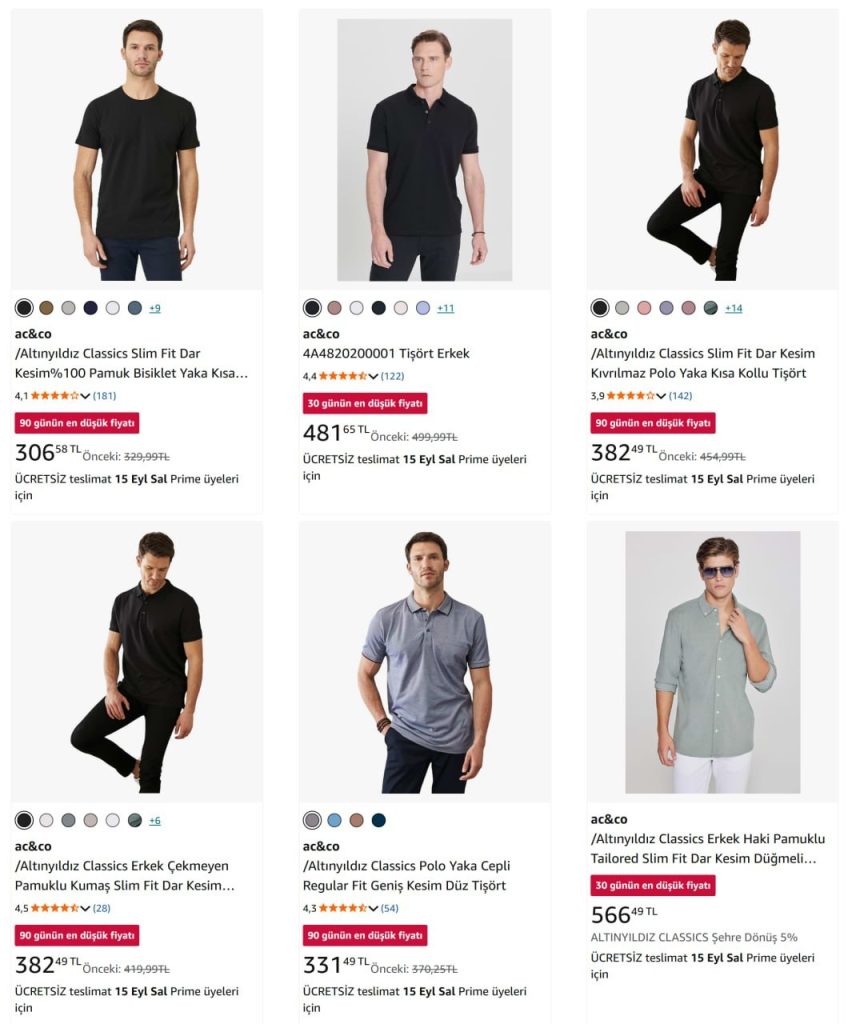Select pink swatch on Kıvrılmaz Polo Yaka shirt
848x1024 pixels.
(644, 308)
